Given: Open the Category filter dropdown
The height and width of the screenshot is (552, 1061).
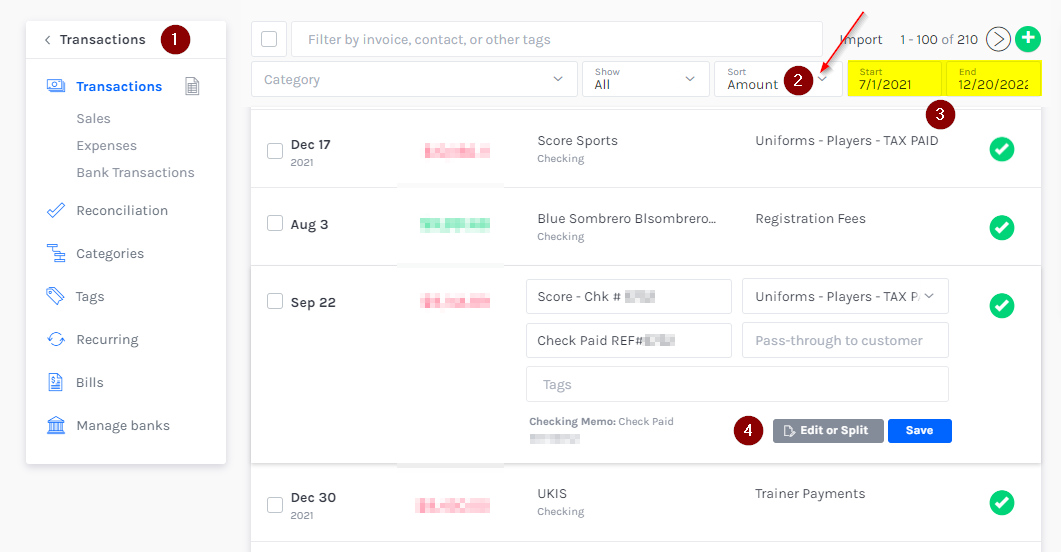Looking at the screenshot, I should pyautogui.click(x=414, y=79).
